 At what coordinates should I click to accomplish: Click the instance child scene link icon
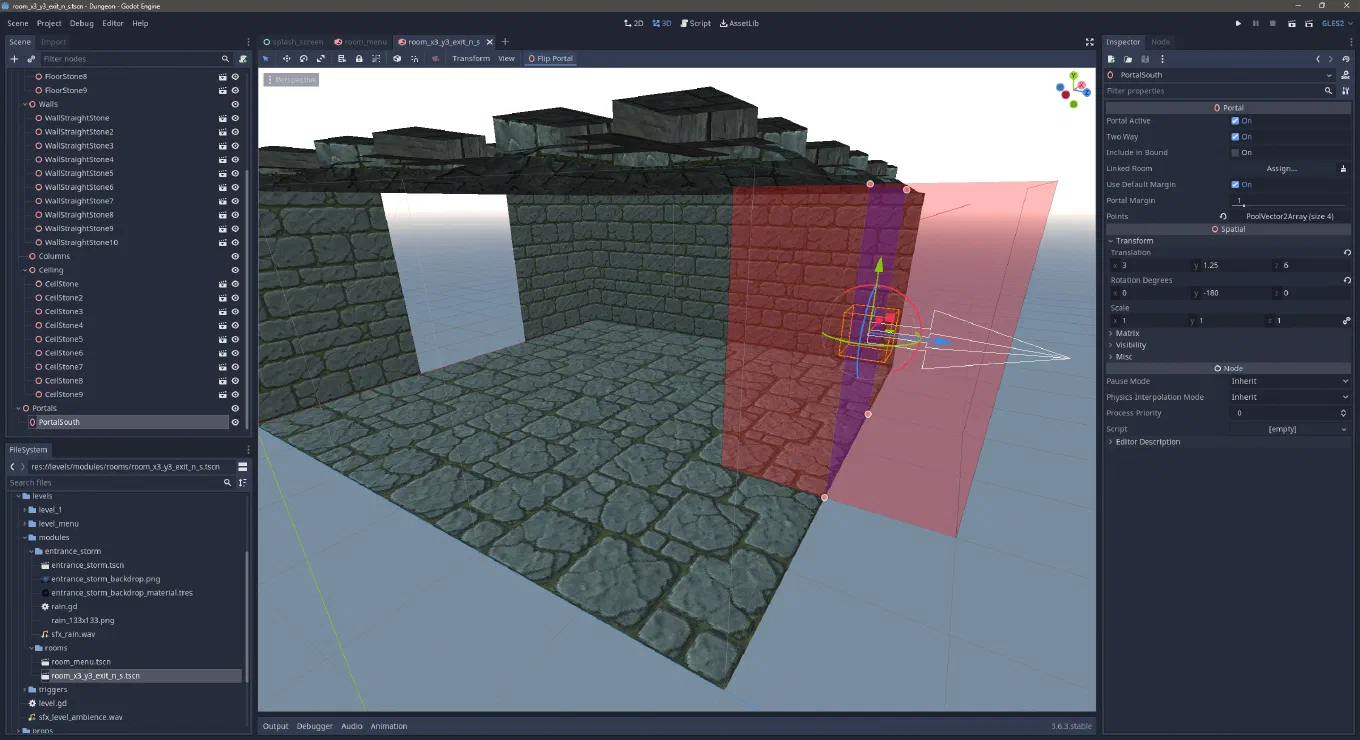31,59
